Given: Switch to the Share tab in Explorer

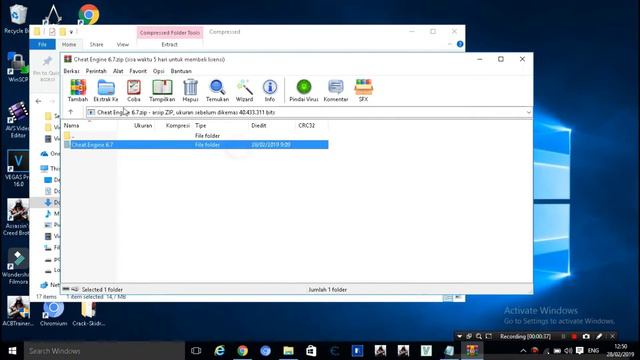Looking at the screenshot, I should point(96,44).
